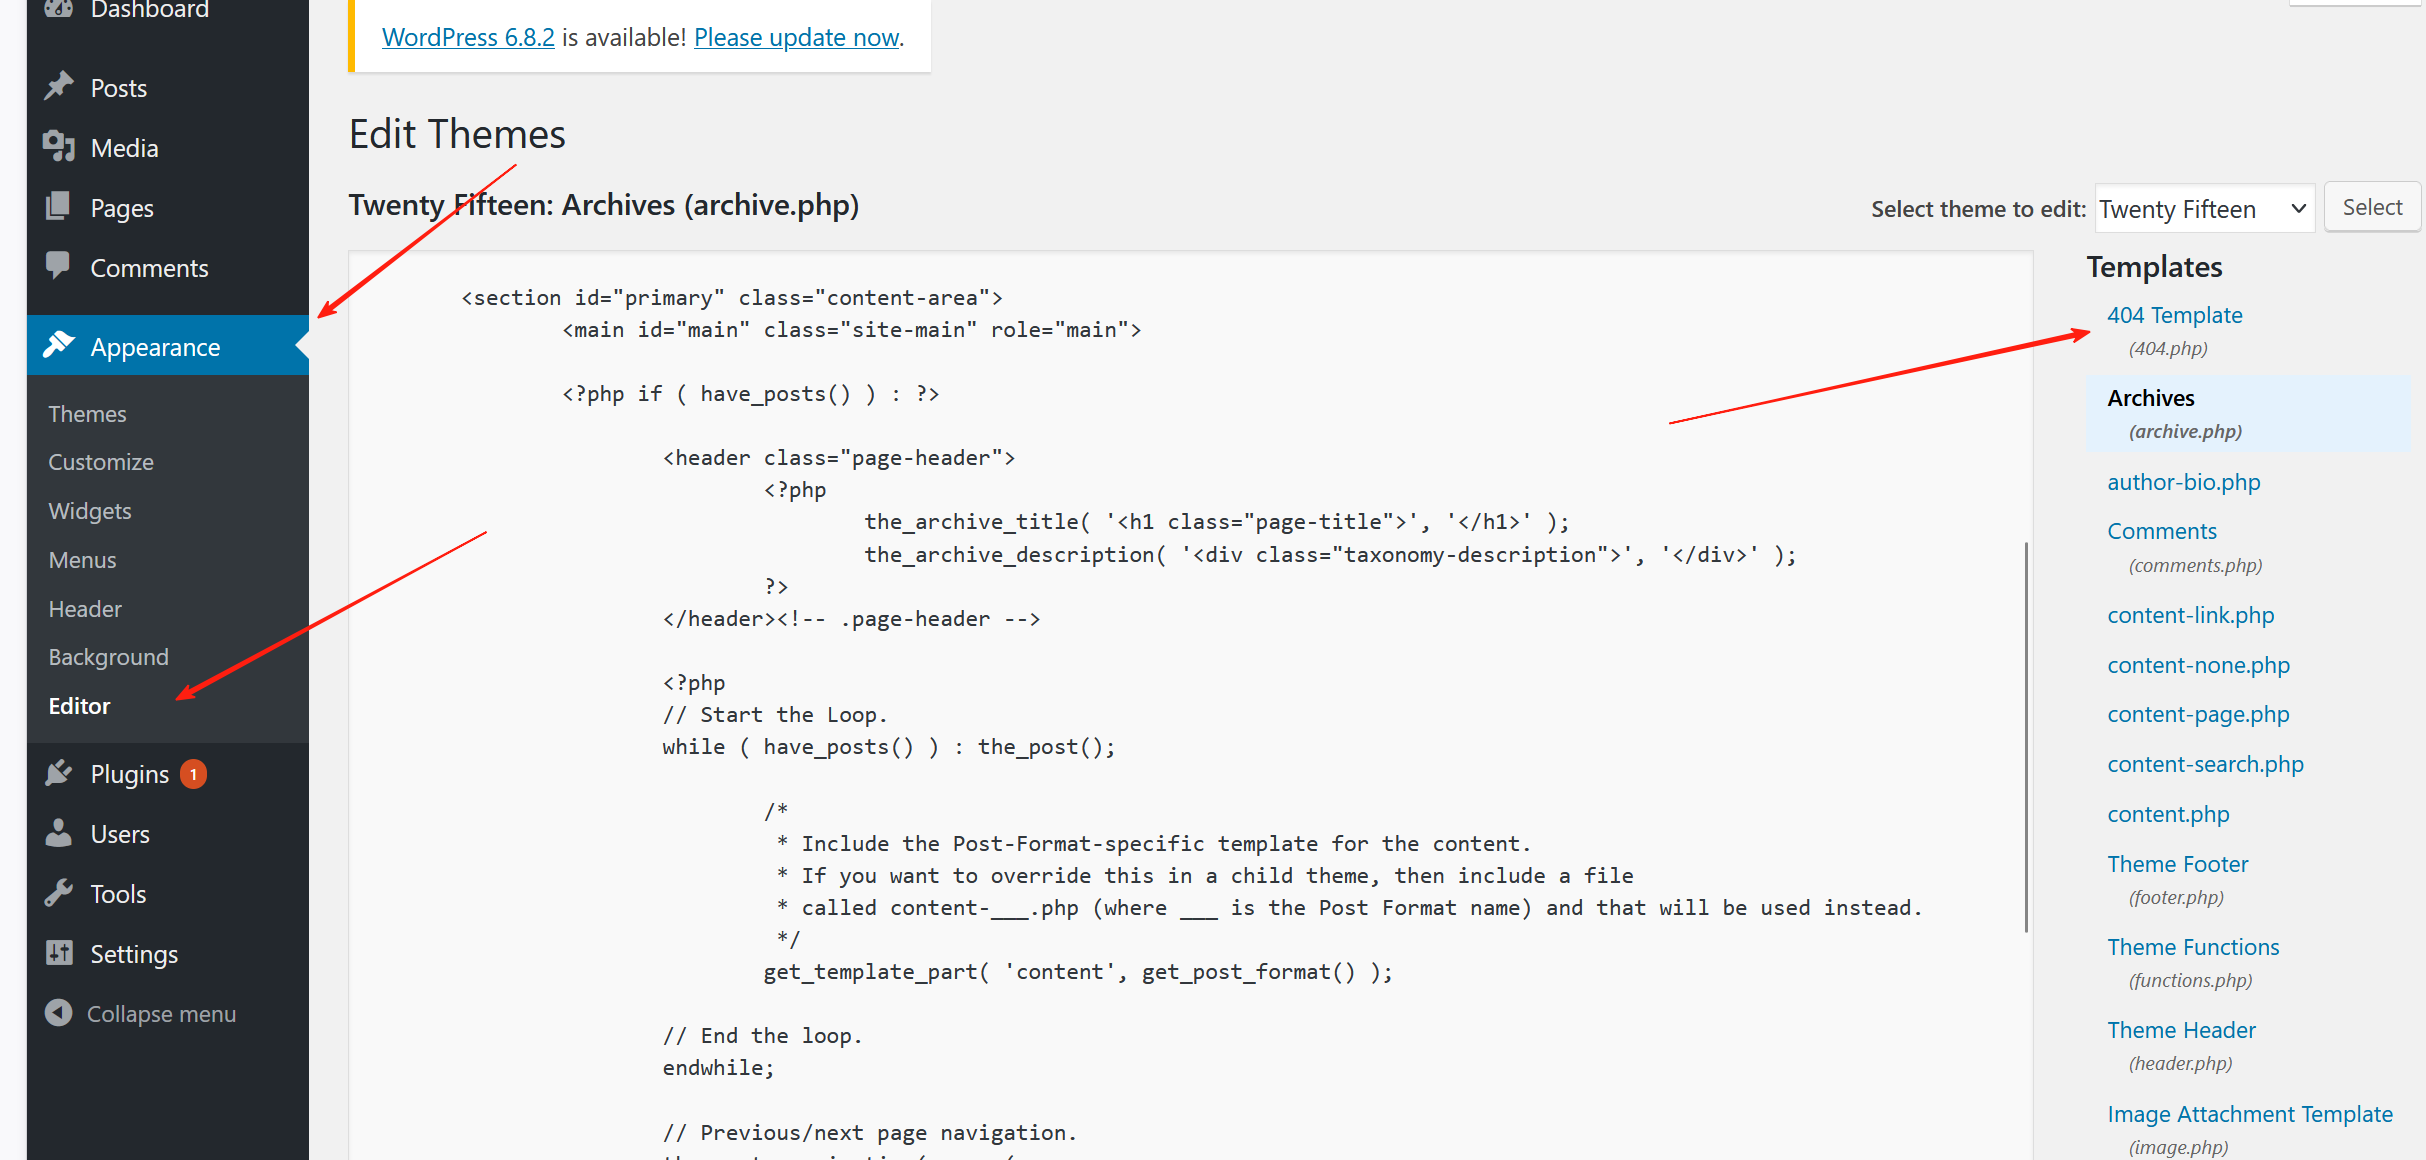Click the Users person icon
This screenshot has width=2426, height=1160.
pyautogui.click(x=59, y=833)
